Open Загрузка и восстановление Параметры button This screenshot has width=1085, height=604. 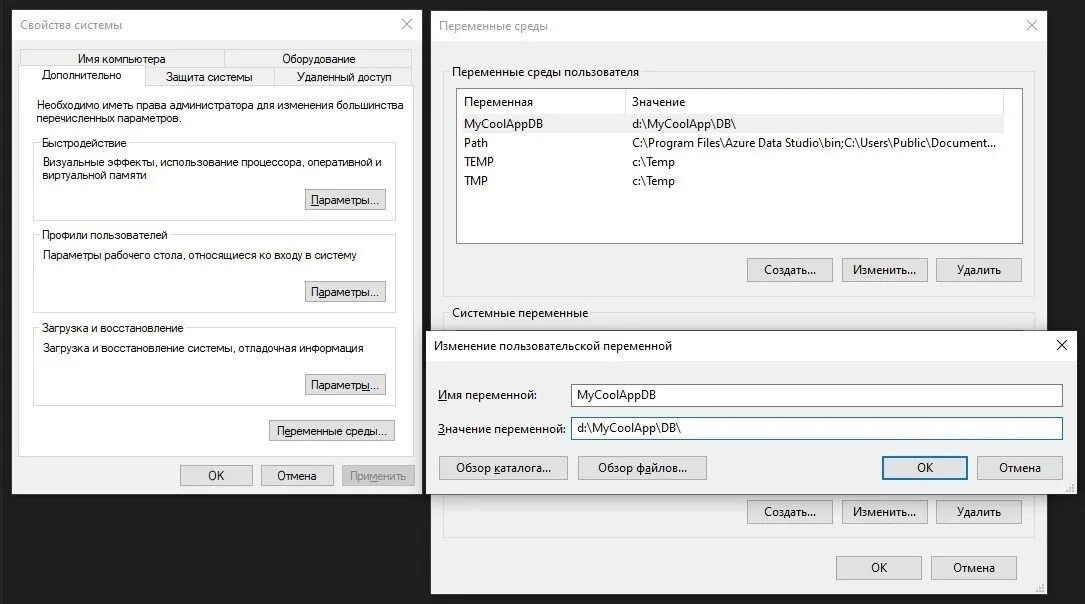345,385
